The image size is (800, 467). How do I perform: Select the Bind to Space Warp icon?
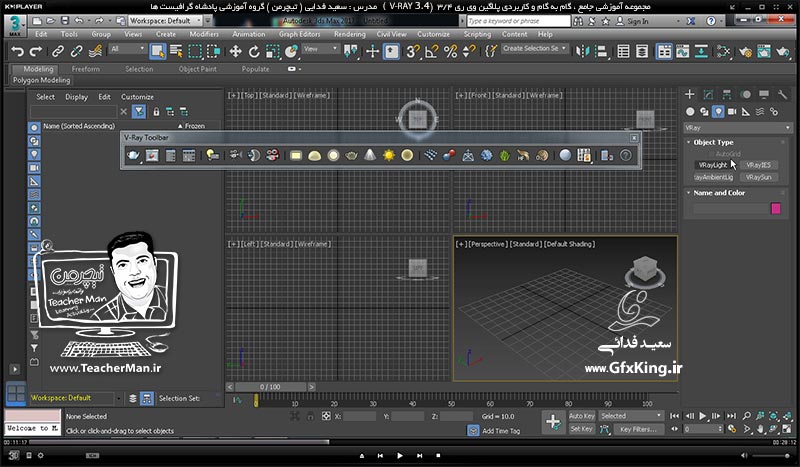pyautogui.click(x=95, y=52)
